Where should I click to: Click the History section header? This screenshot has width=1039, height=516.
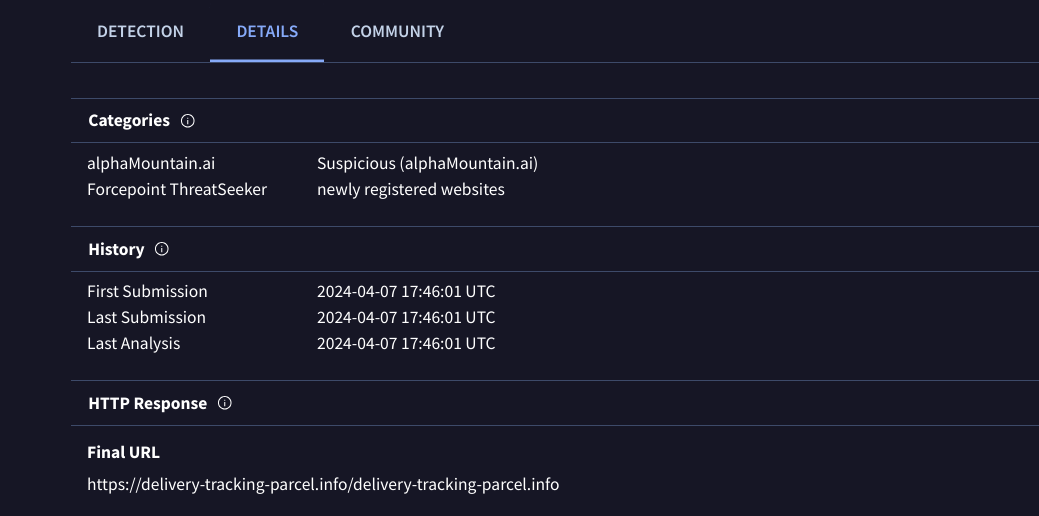[116, 249]
